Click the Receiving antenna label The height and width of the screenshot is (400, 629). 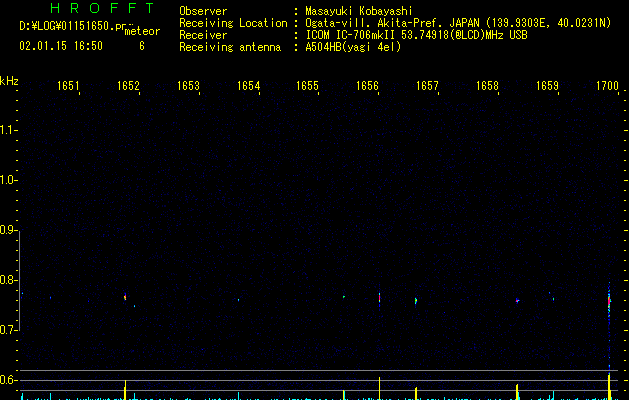click(x=230, y=47)
